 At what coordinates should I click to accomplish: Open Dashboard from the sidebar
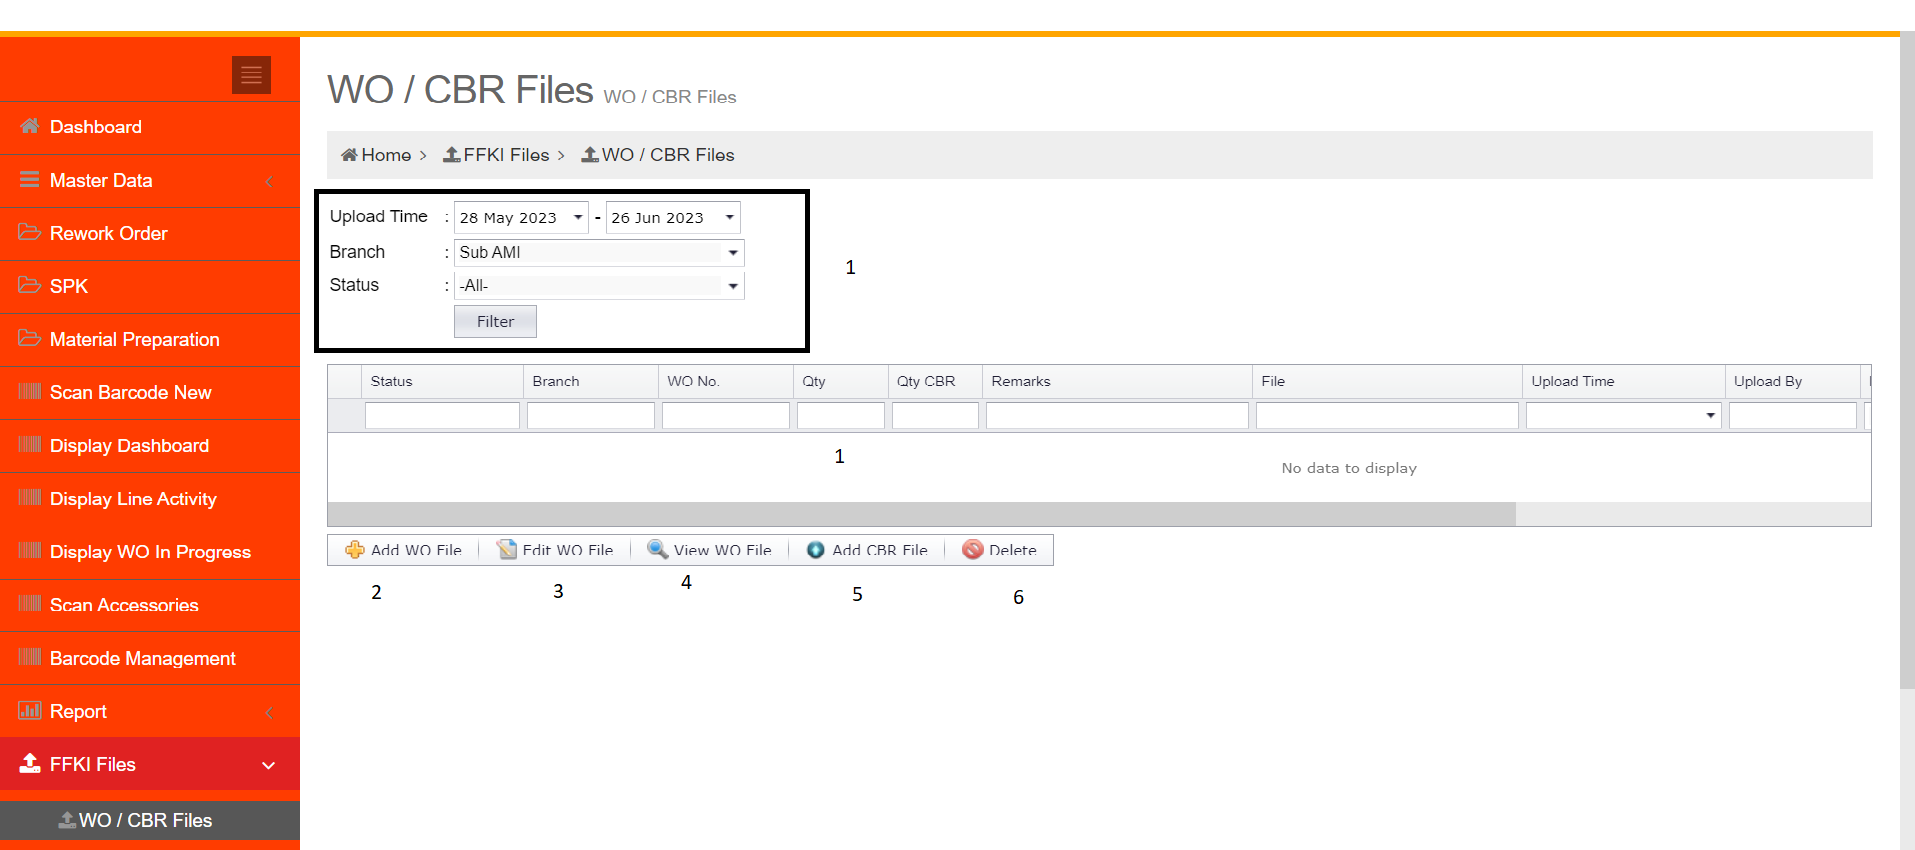pos(150,127)
